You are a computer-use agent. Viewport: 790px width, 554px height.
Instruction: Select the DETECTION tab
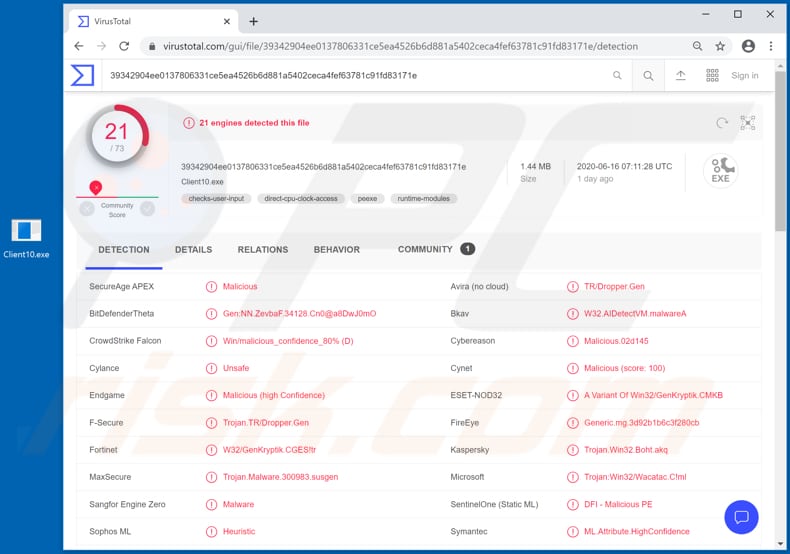pyautogui.click(x=124, y=250)
